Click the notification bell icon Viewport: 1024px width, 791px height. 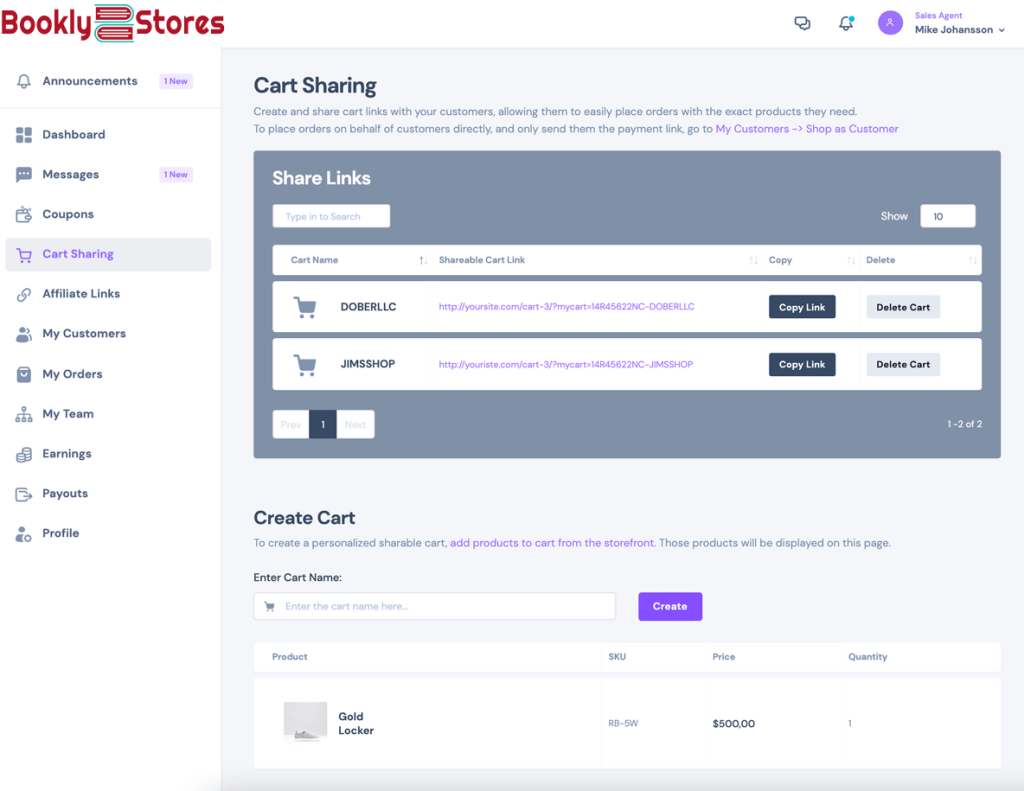point(846,23)
